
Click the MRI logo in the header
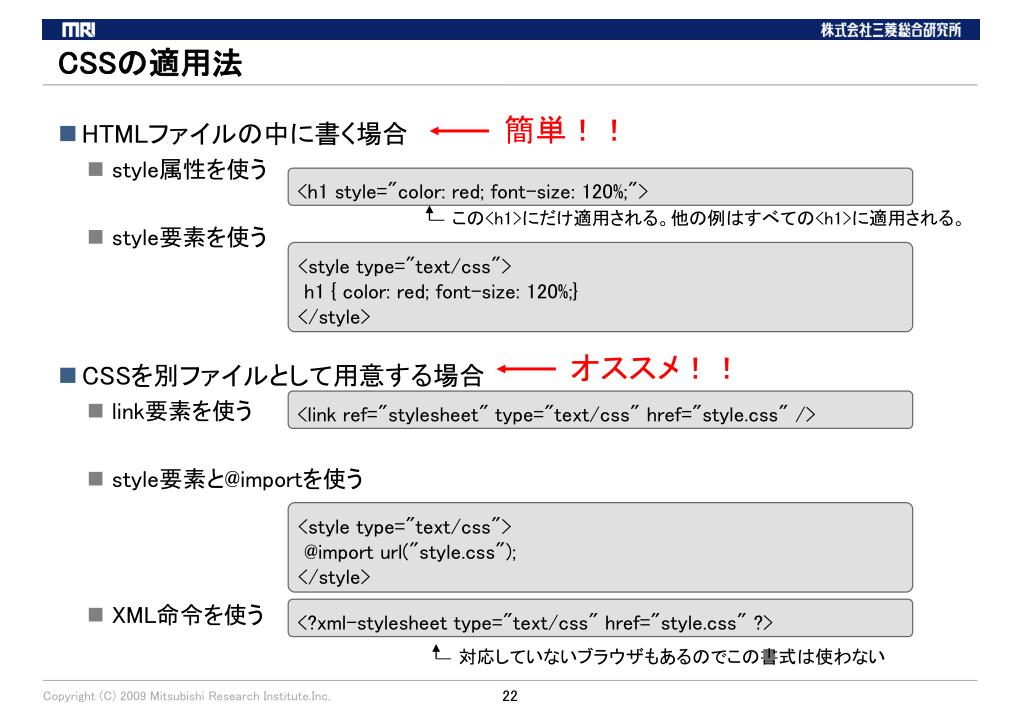[78, 30]
